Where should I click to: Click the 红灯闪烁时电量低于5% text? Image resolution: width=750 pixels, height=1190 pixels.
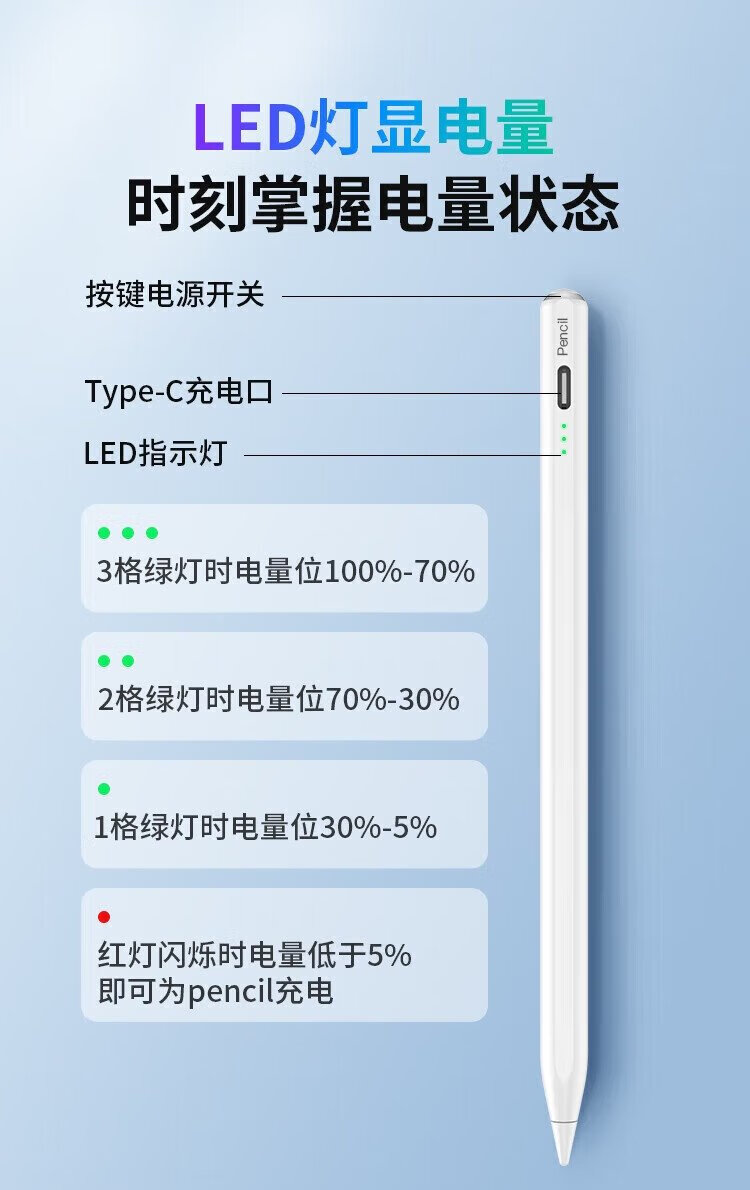[254, 955]
